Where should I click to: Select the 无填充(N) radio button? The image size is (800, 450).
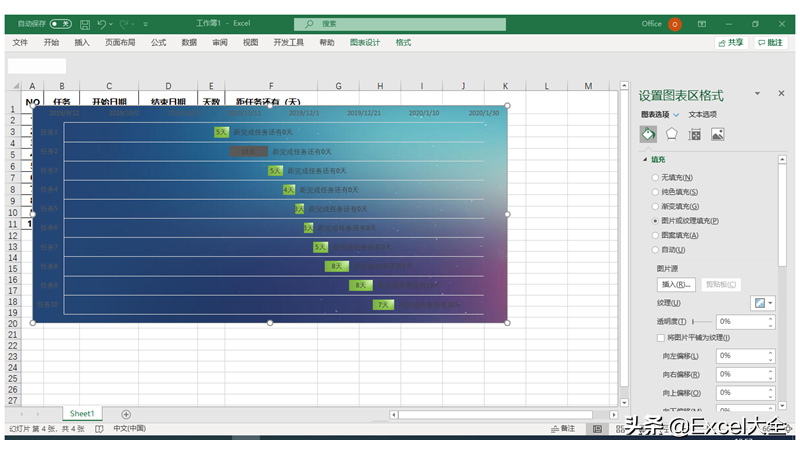point(655,178)
